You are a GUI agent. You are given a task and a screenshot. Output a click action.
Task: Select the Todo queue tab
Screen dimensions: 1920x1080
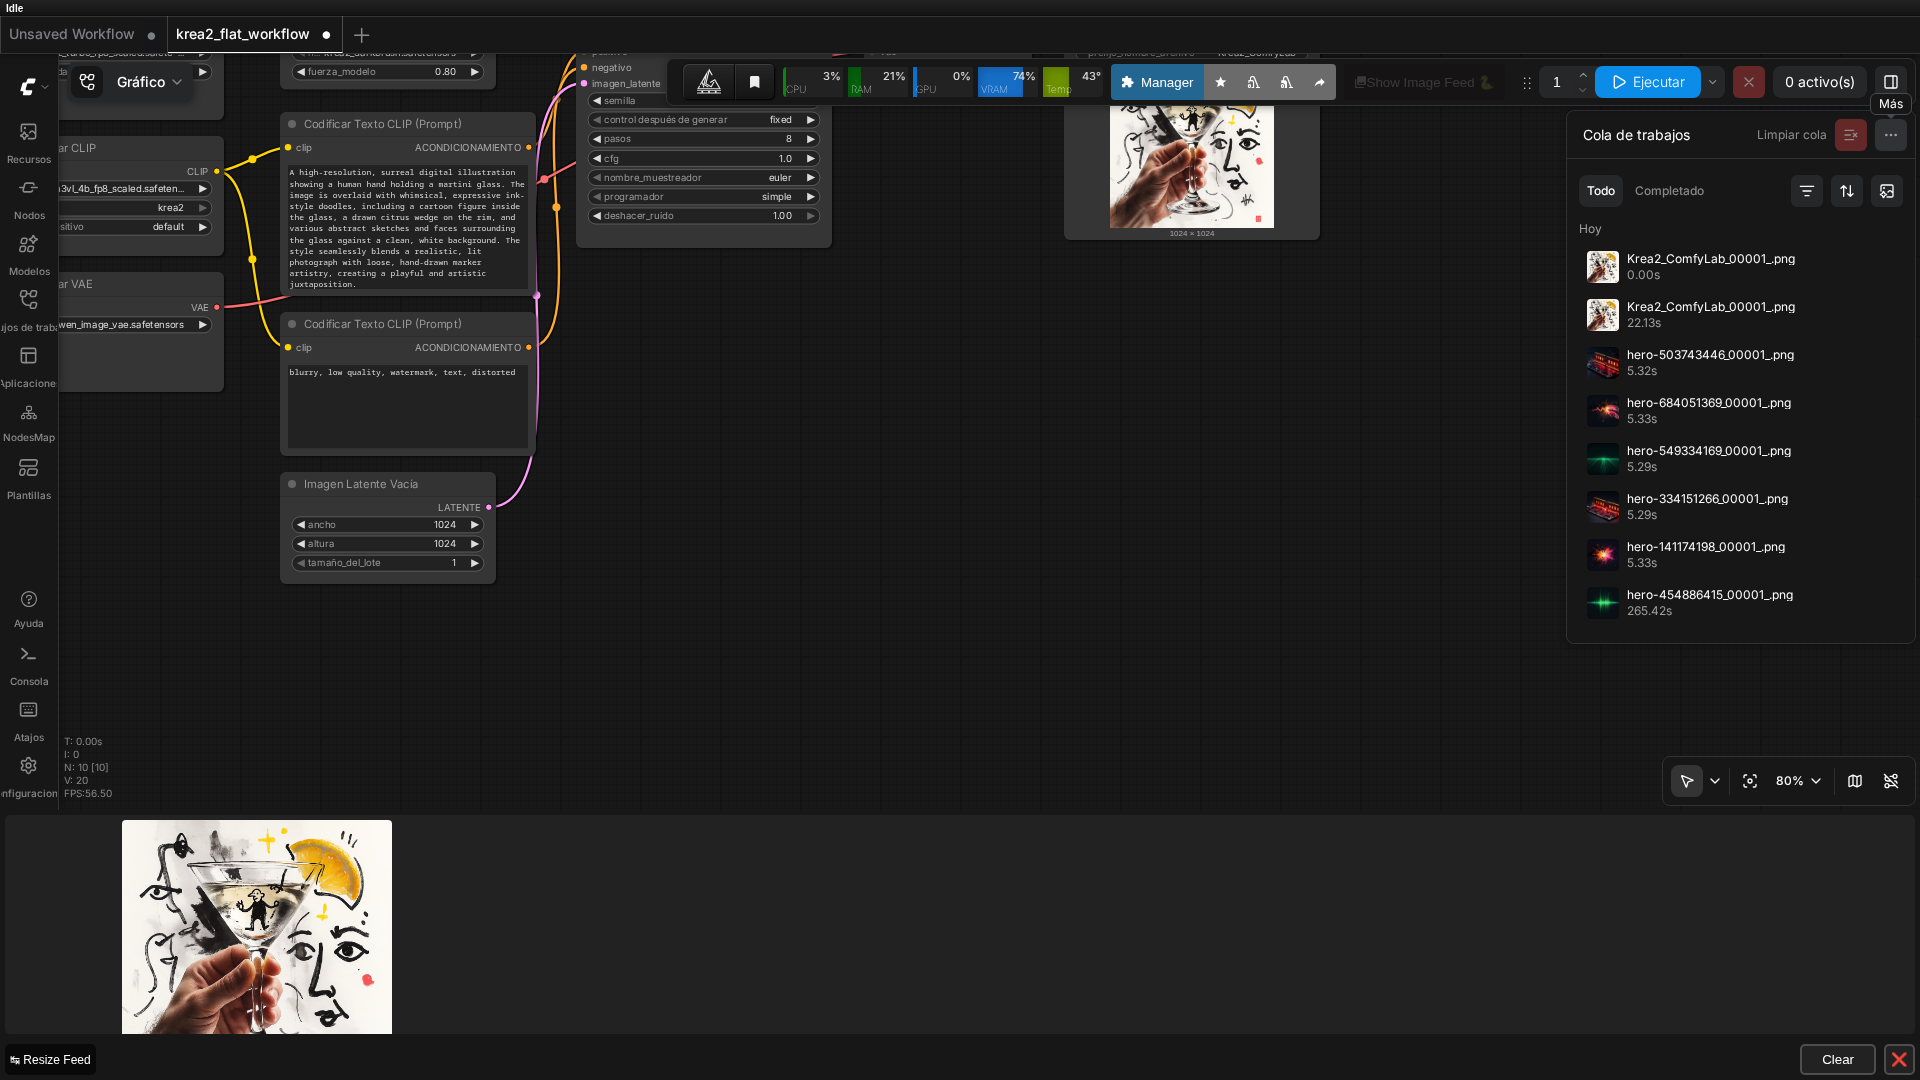point(1600,191)
